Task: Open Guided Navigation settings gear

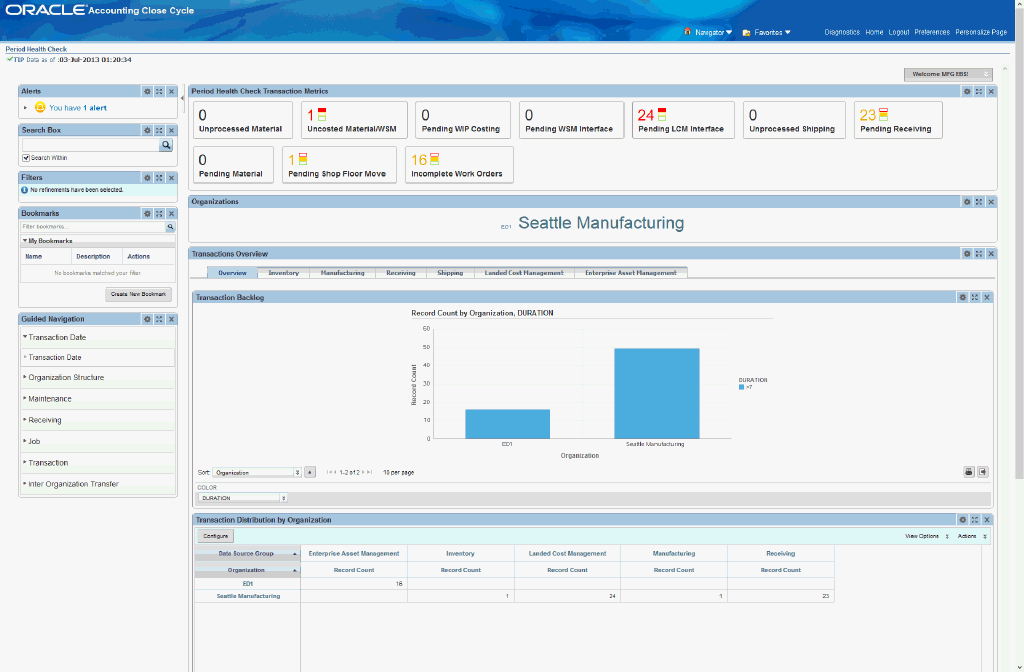Action: pyautogui.click(x=147, y=319)
